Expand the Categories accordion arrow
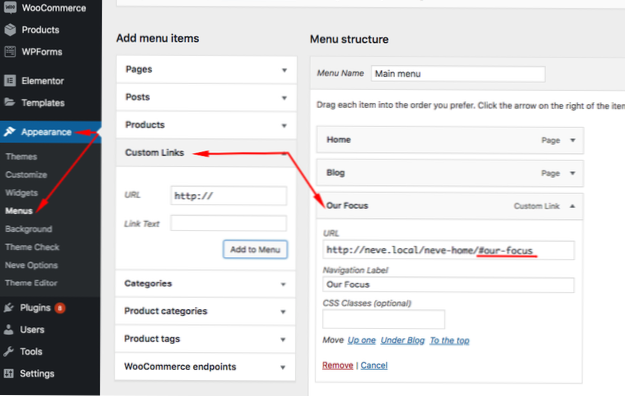This screenshot has width=625, height=396. (283, 284)
